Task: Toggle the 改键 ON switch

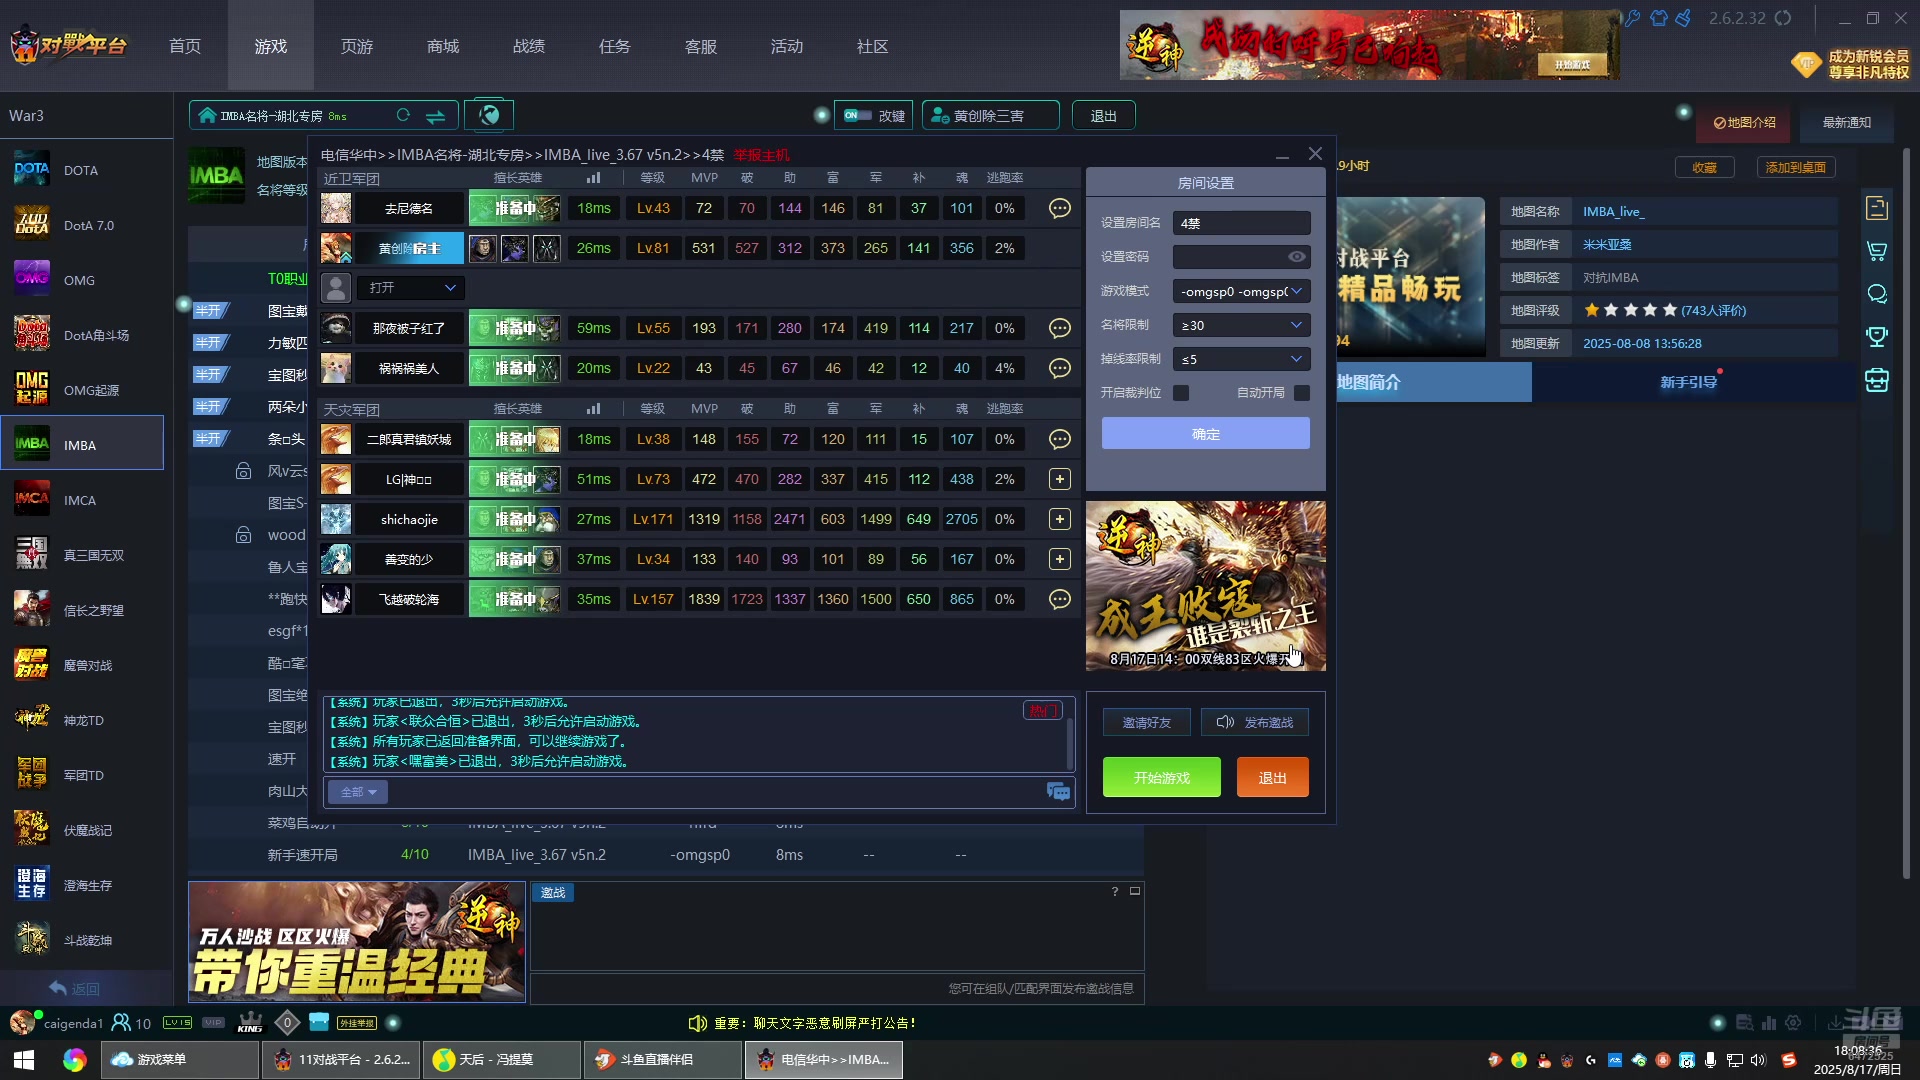Action: point(857,115)
